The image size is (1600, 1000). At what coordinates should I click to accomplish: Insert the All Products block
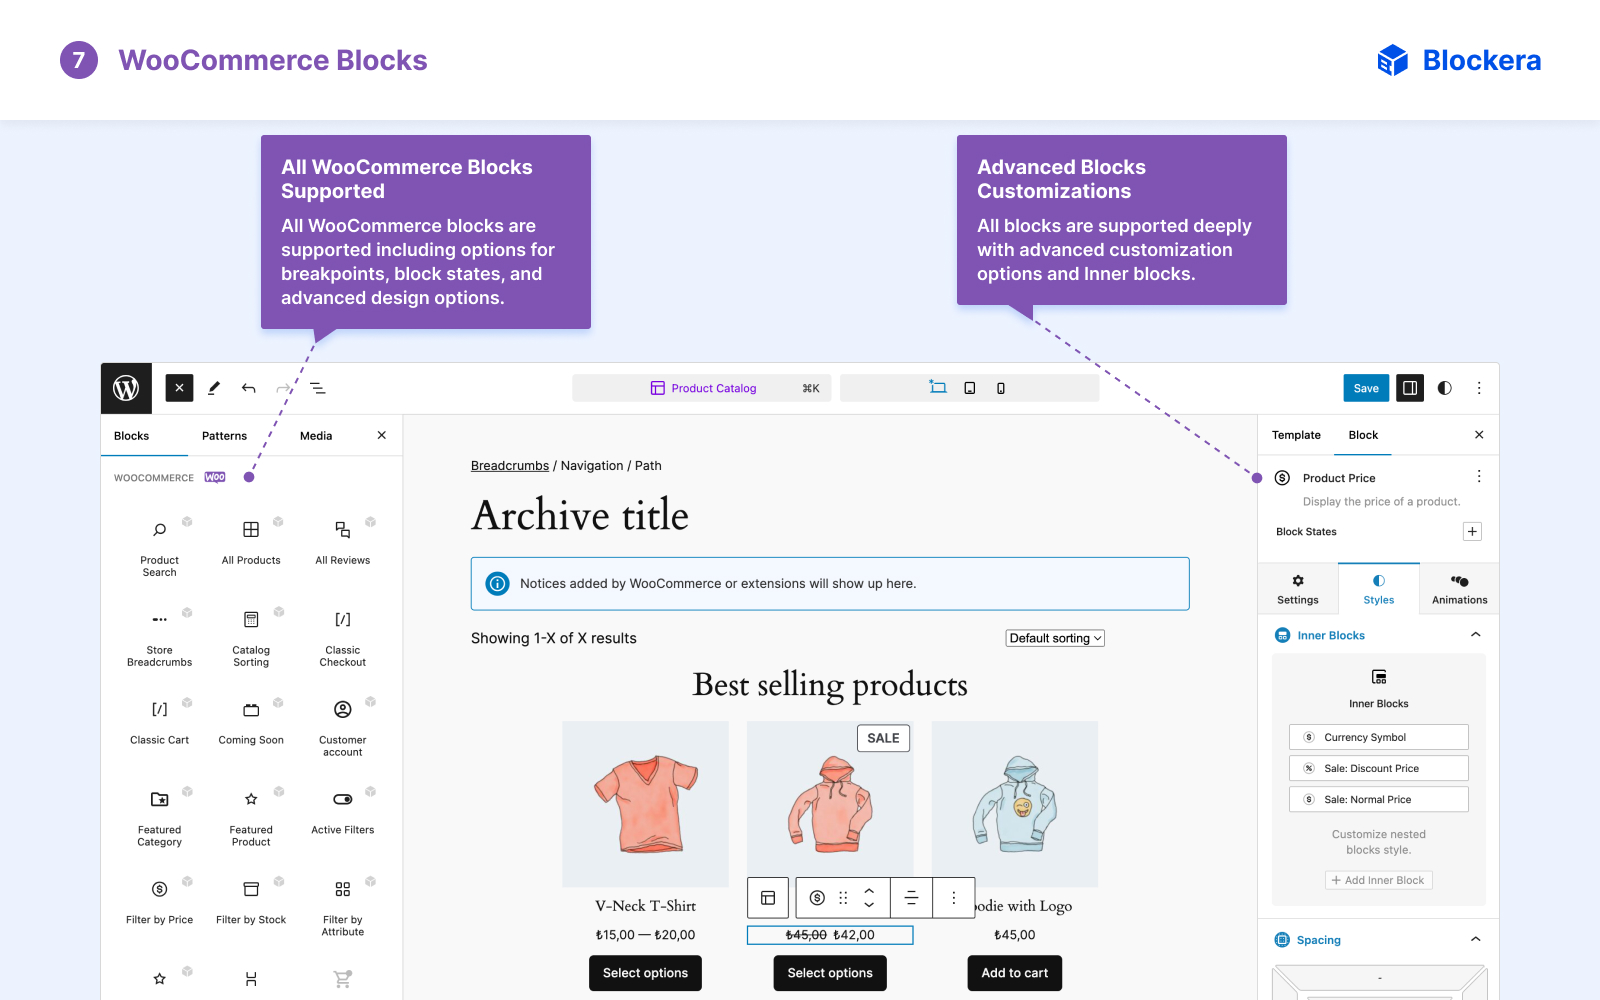(251, 540)
